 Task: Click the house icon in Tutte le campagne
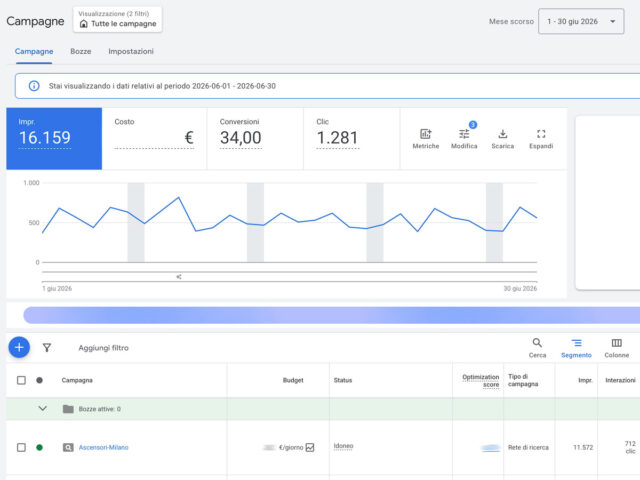click(x=84, y=24)
